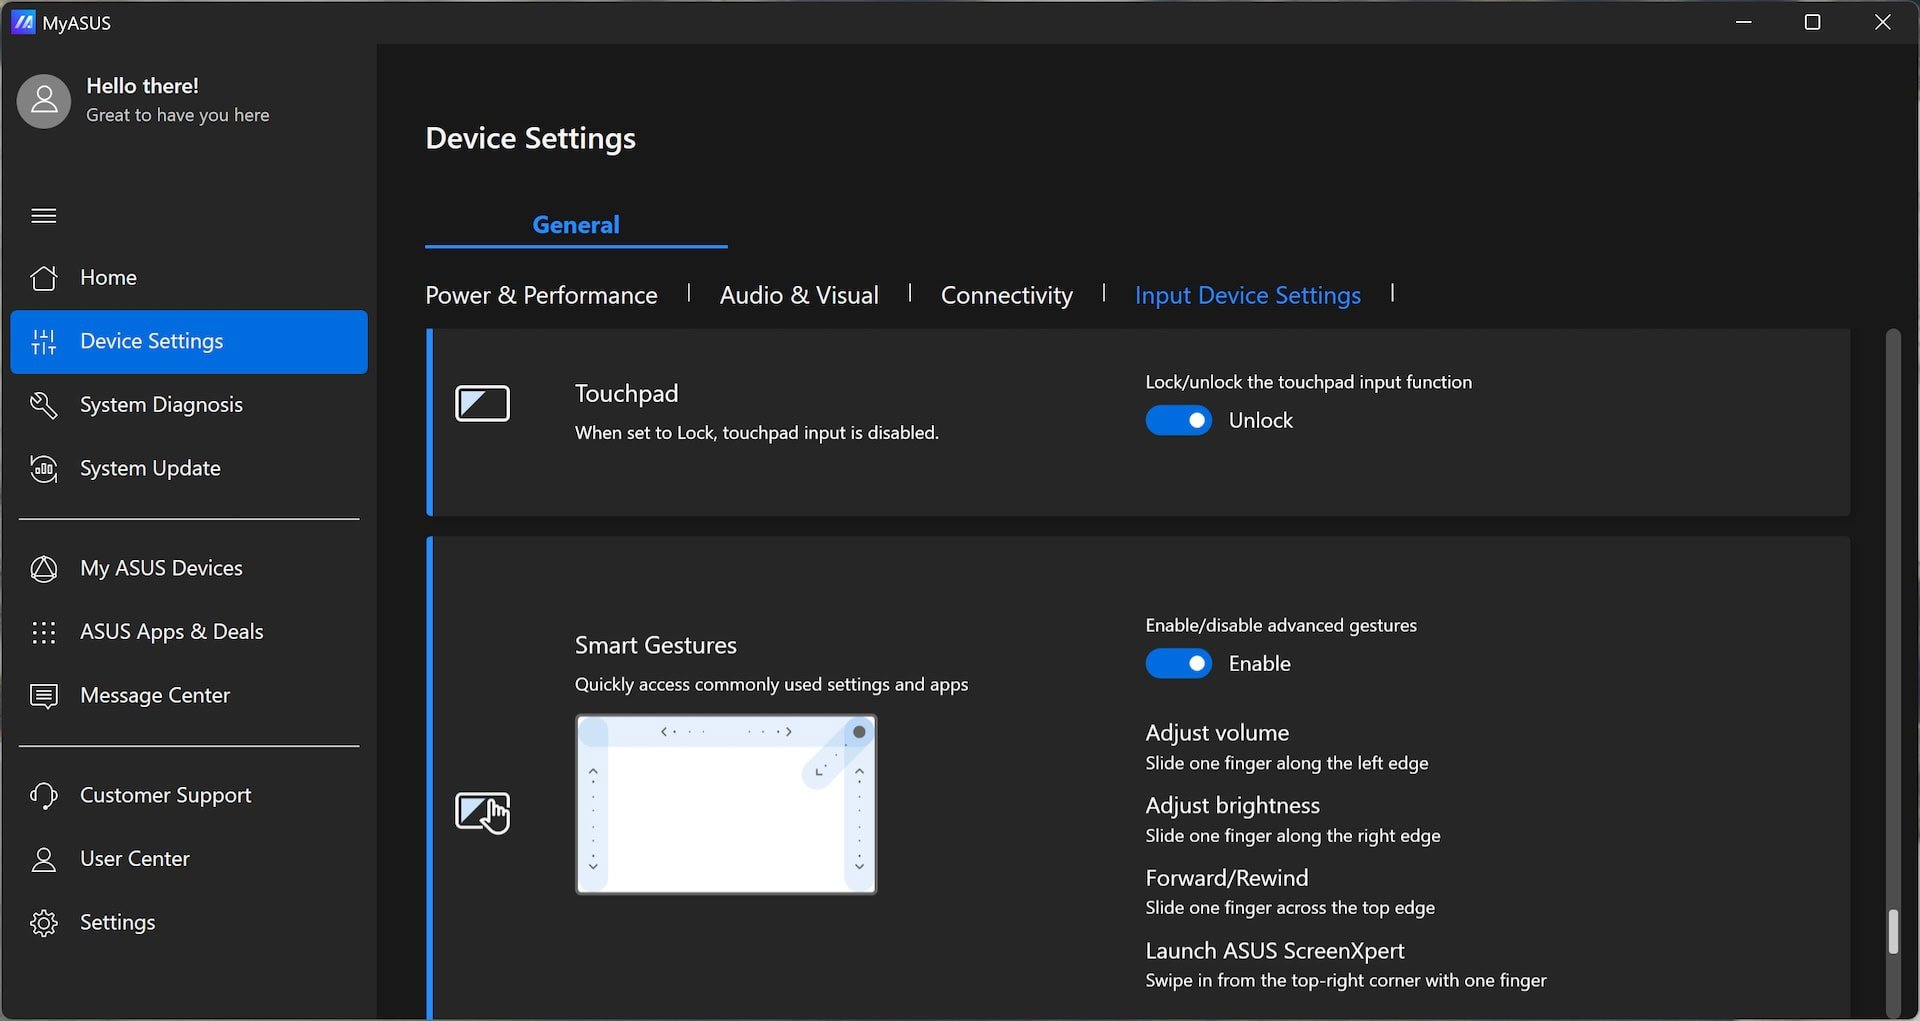
Task: Click the vertical scrollbar thumb
Action: [x=1892, y=931]
